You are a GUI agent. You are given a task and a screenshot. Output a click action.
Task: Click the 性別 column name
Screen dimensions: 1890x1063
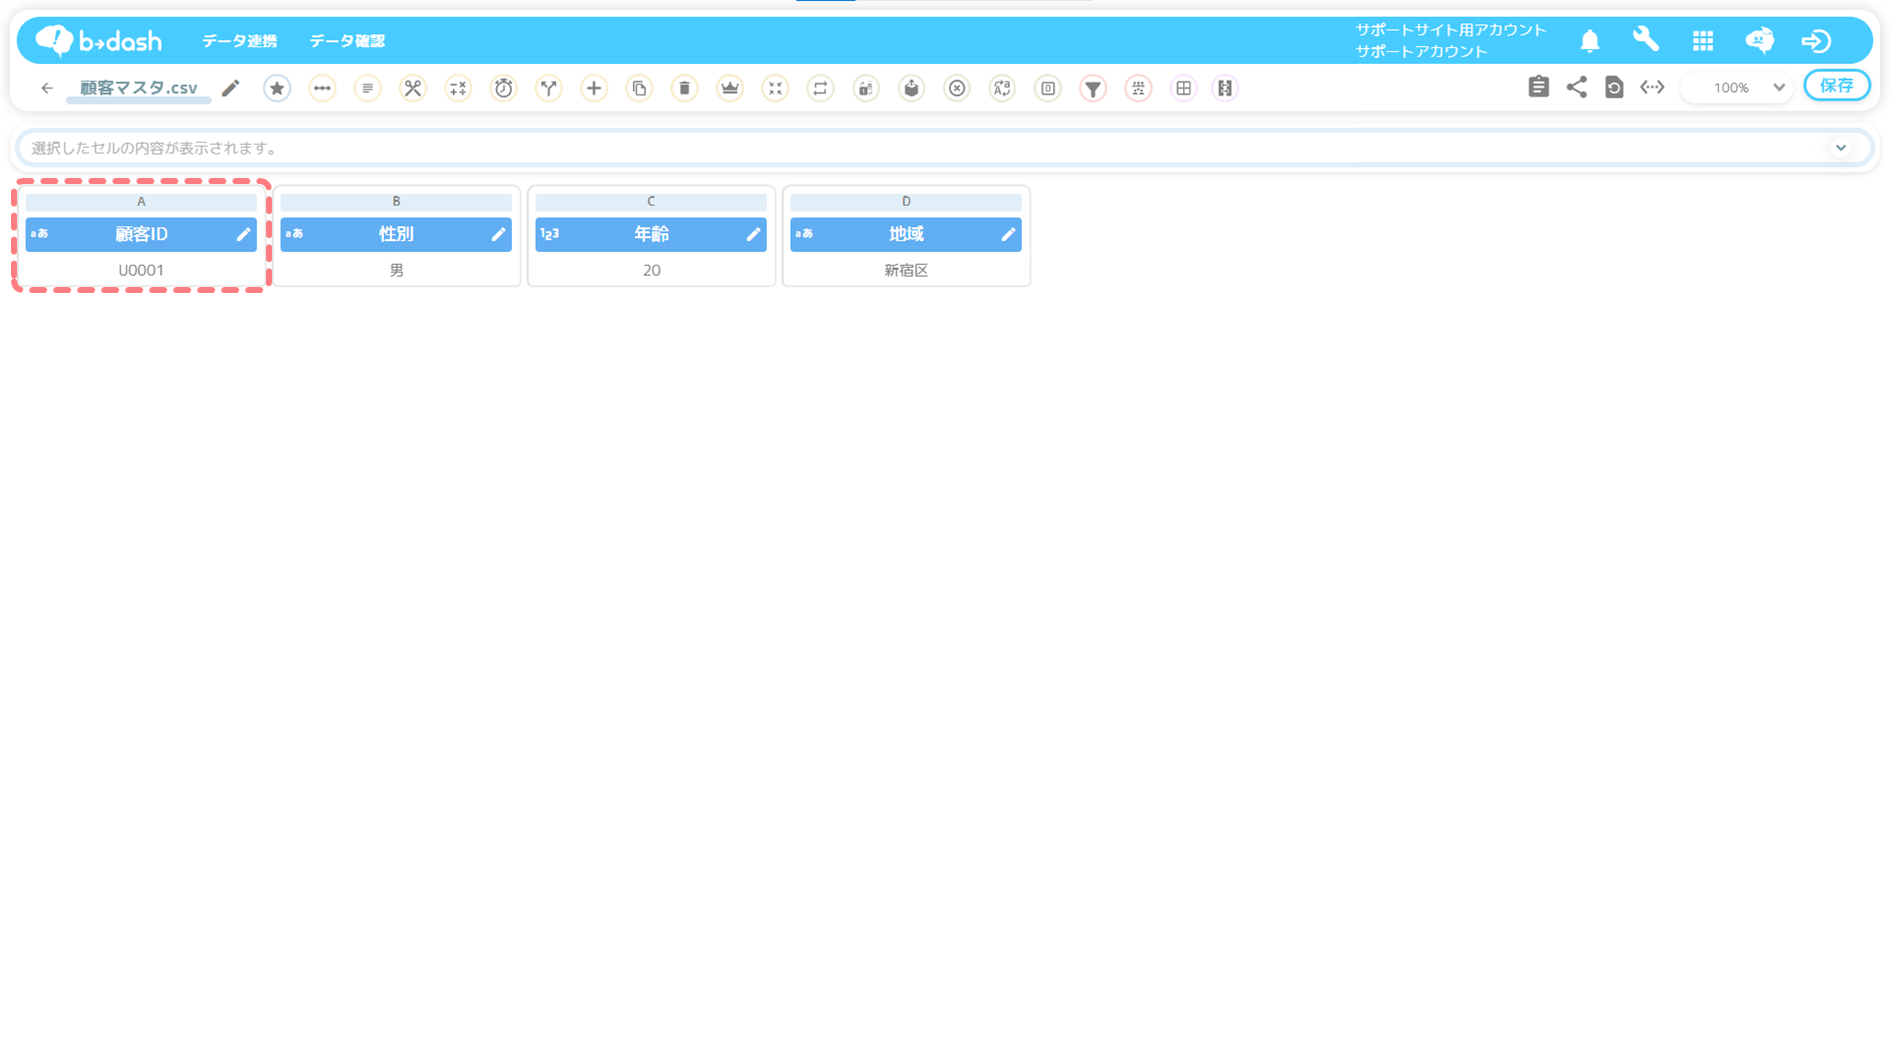(x=396, y=234)
